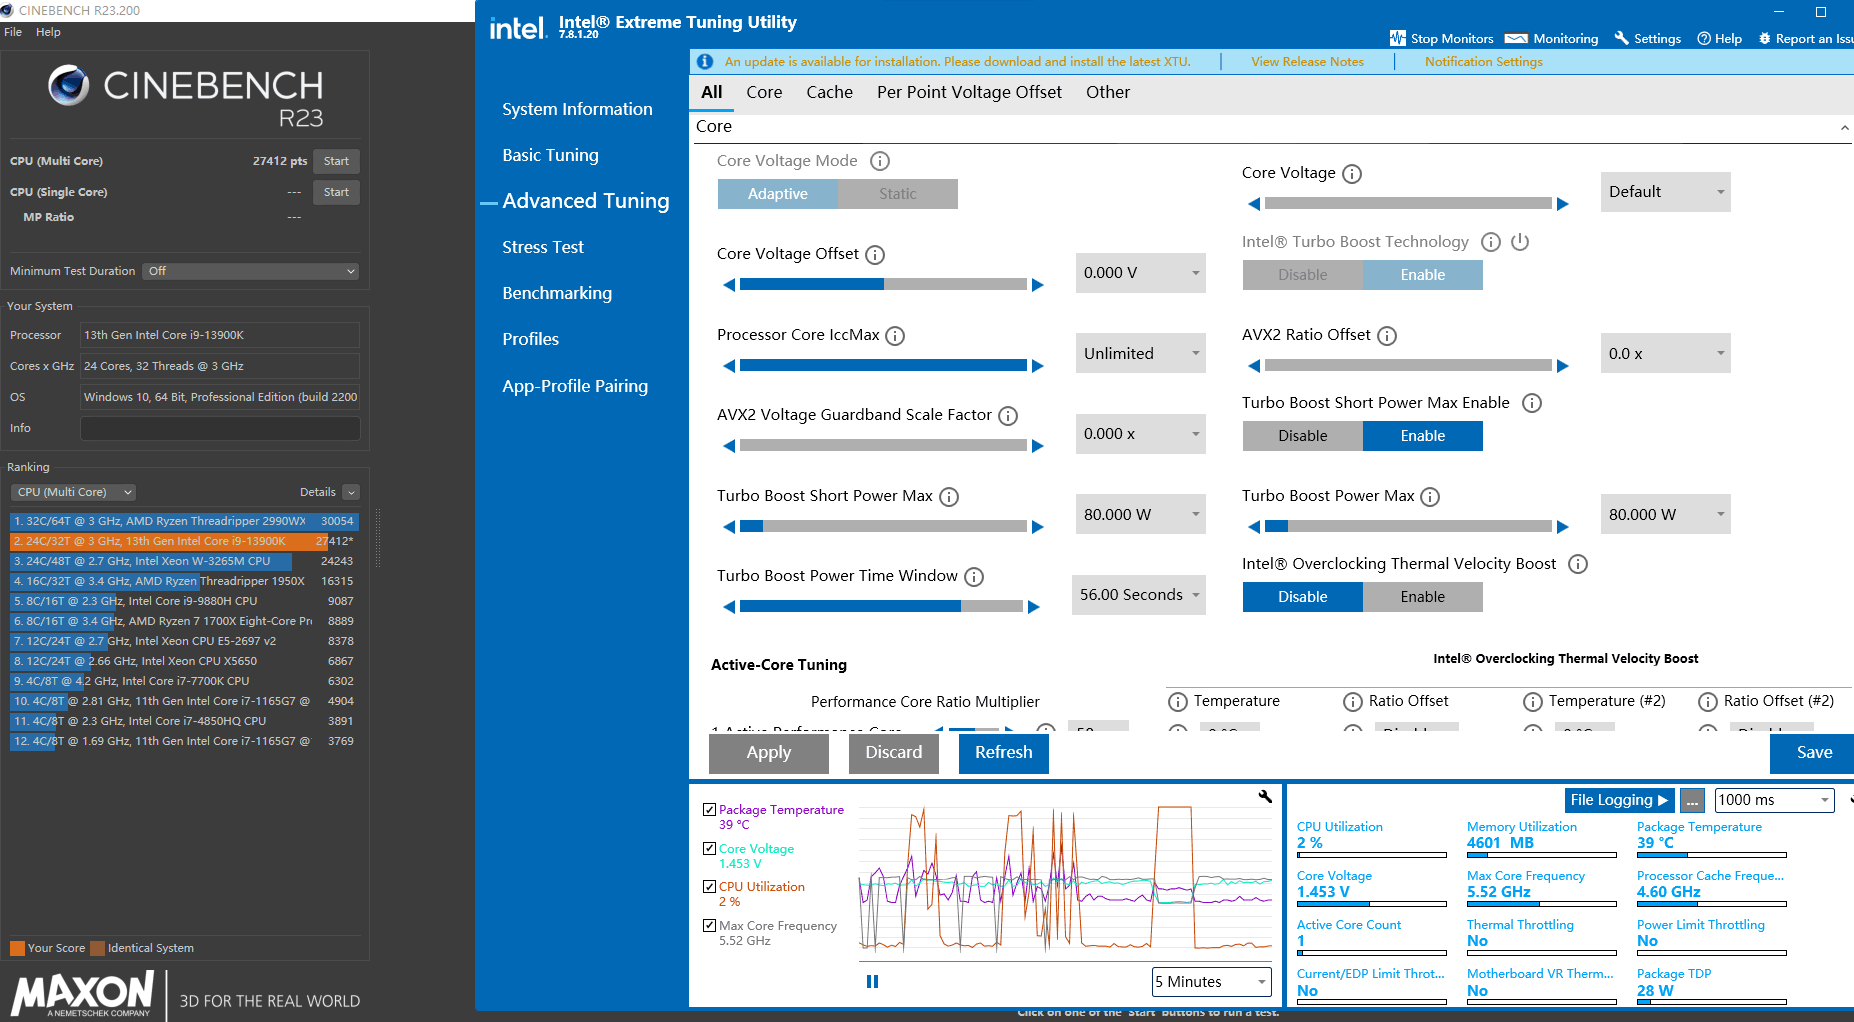Click the Refresh button

pyautogui.click(x=1004, y=753)
